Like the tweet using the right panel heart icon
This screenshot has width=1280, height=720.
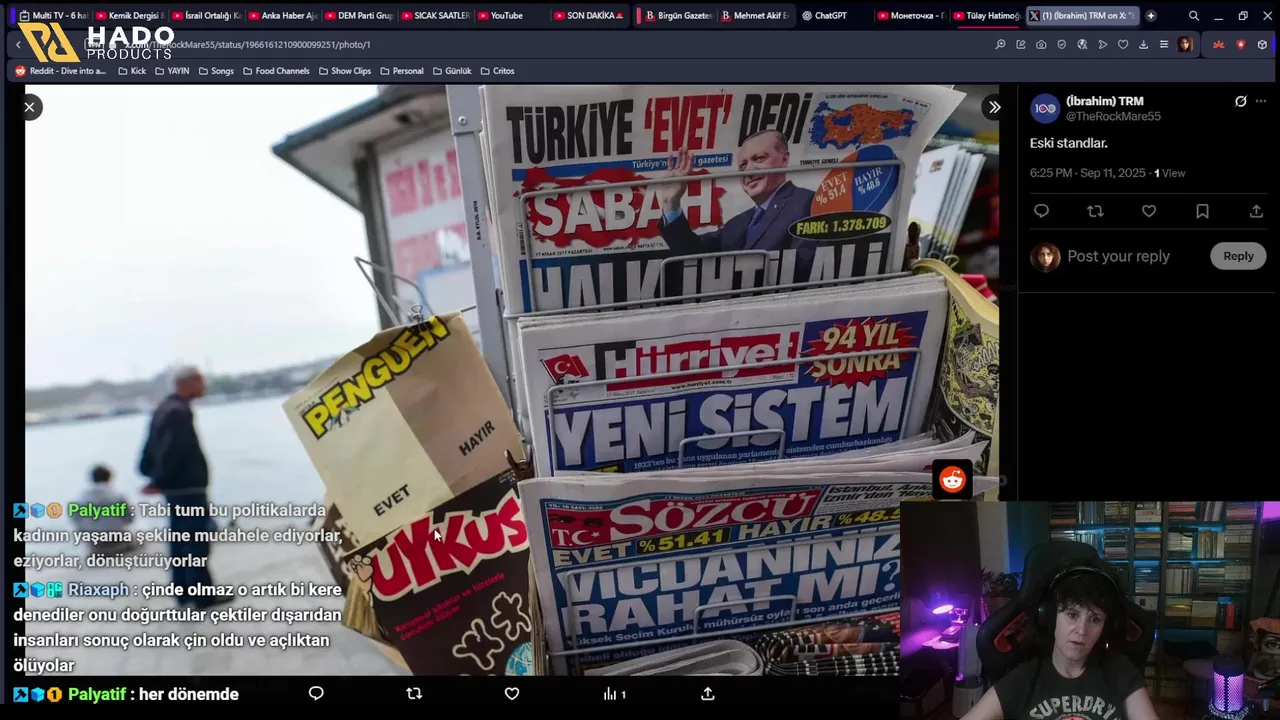[1149, 211]
